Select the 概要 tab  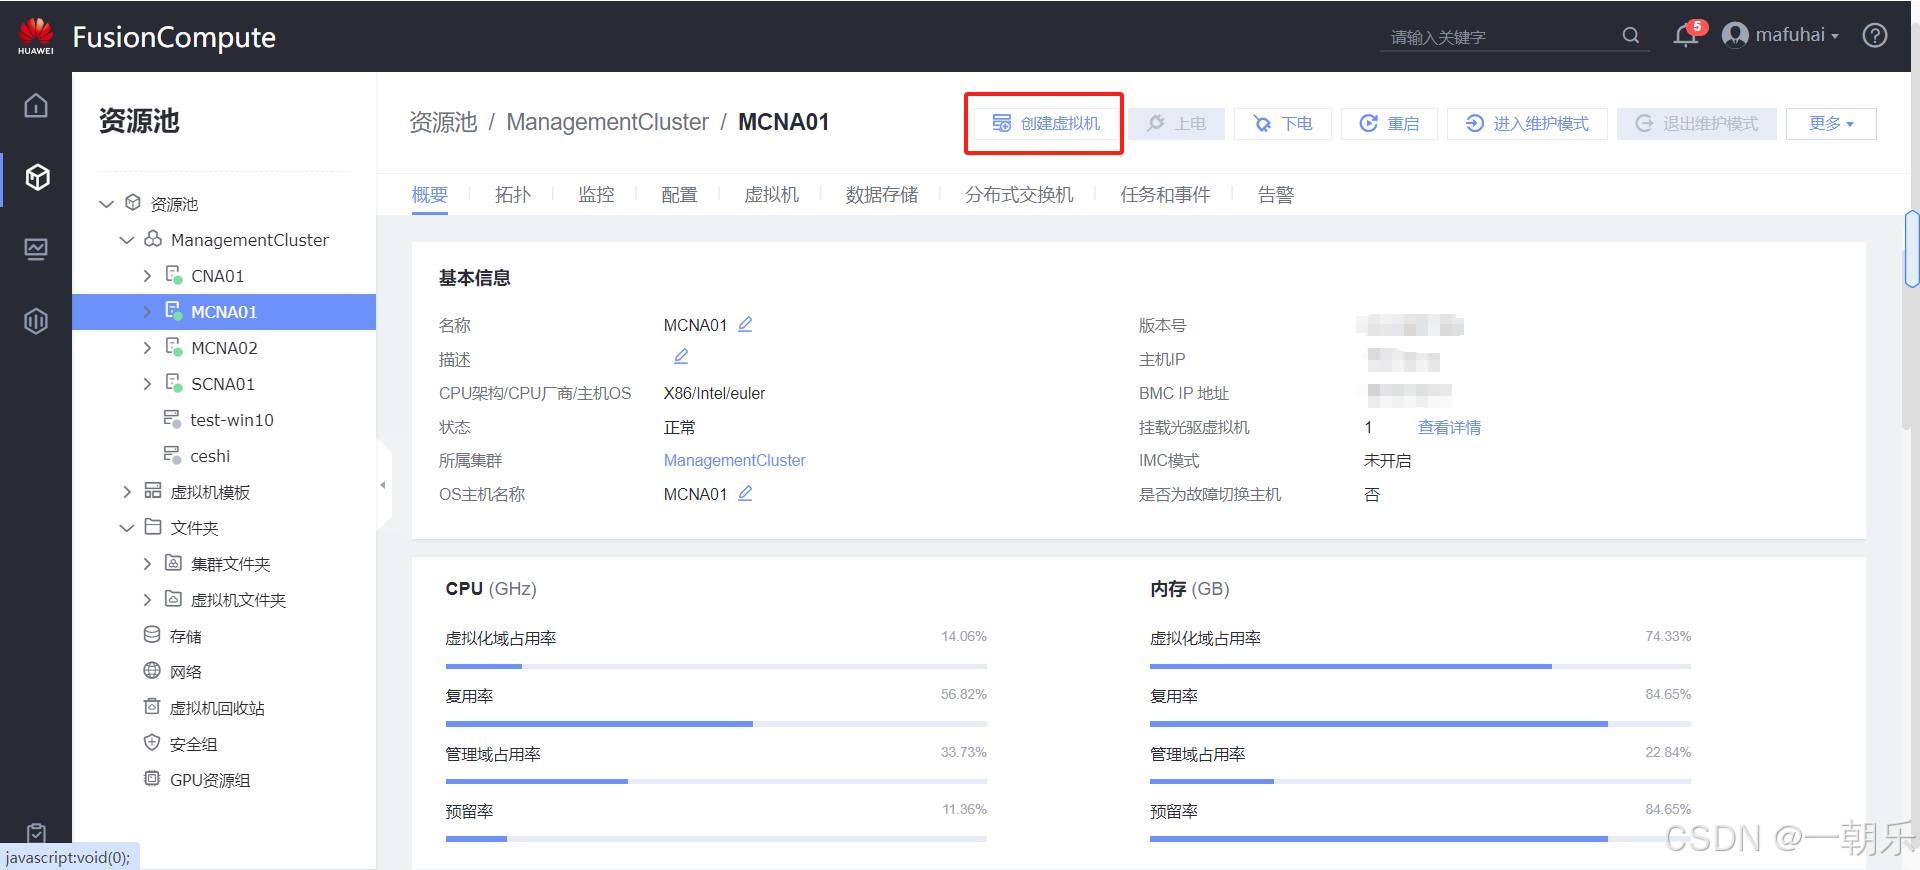430,194
